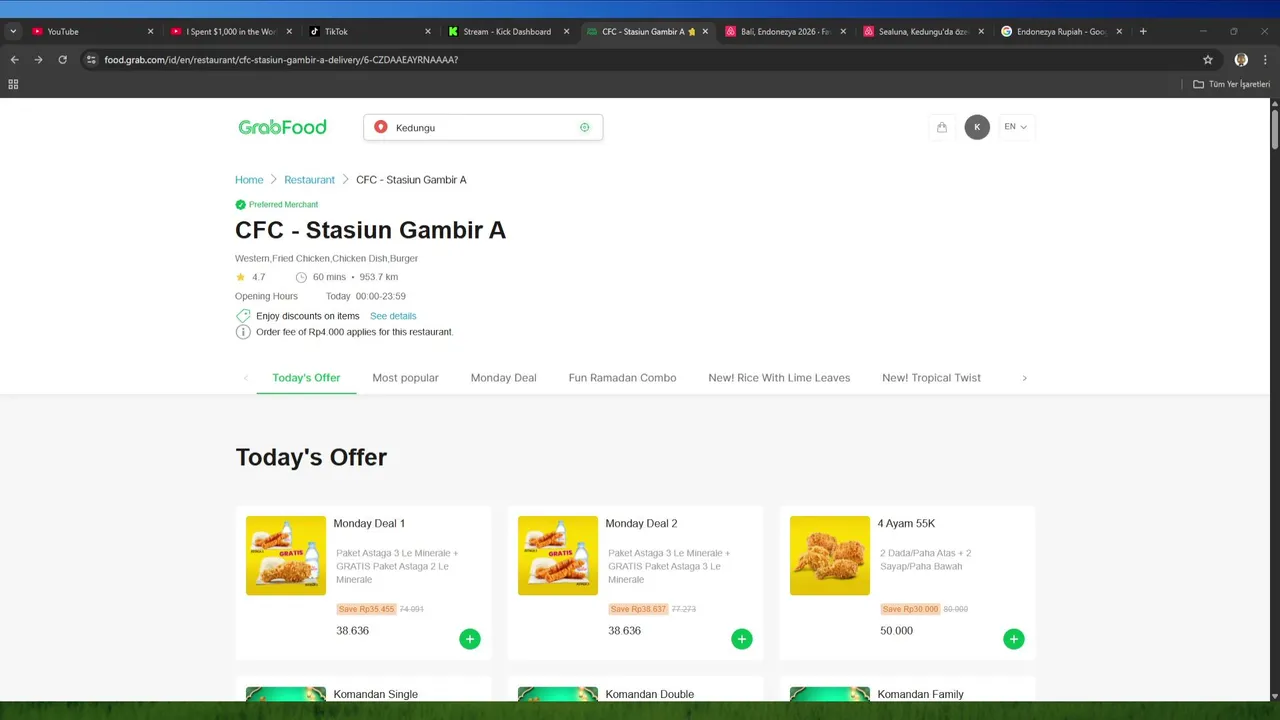1280x720 pixels.
Task: Click the 4.7 star rating
Action: pos(251,277)
